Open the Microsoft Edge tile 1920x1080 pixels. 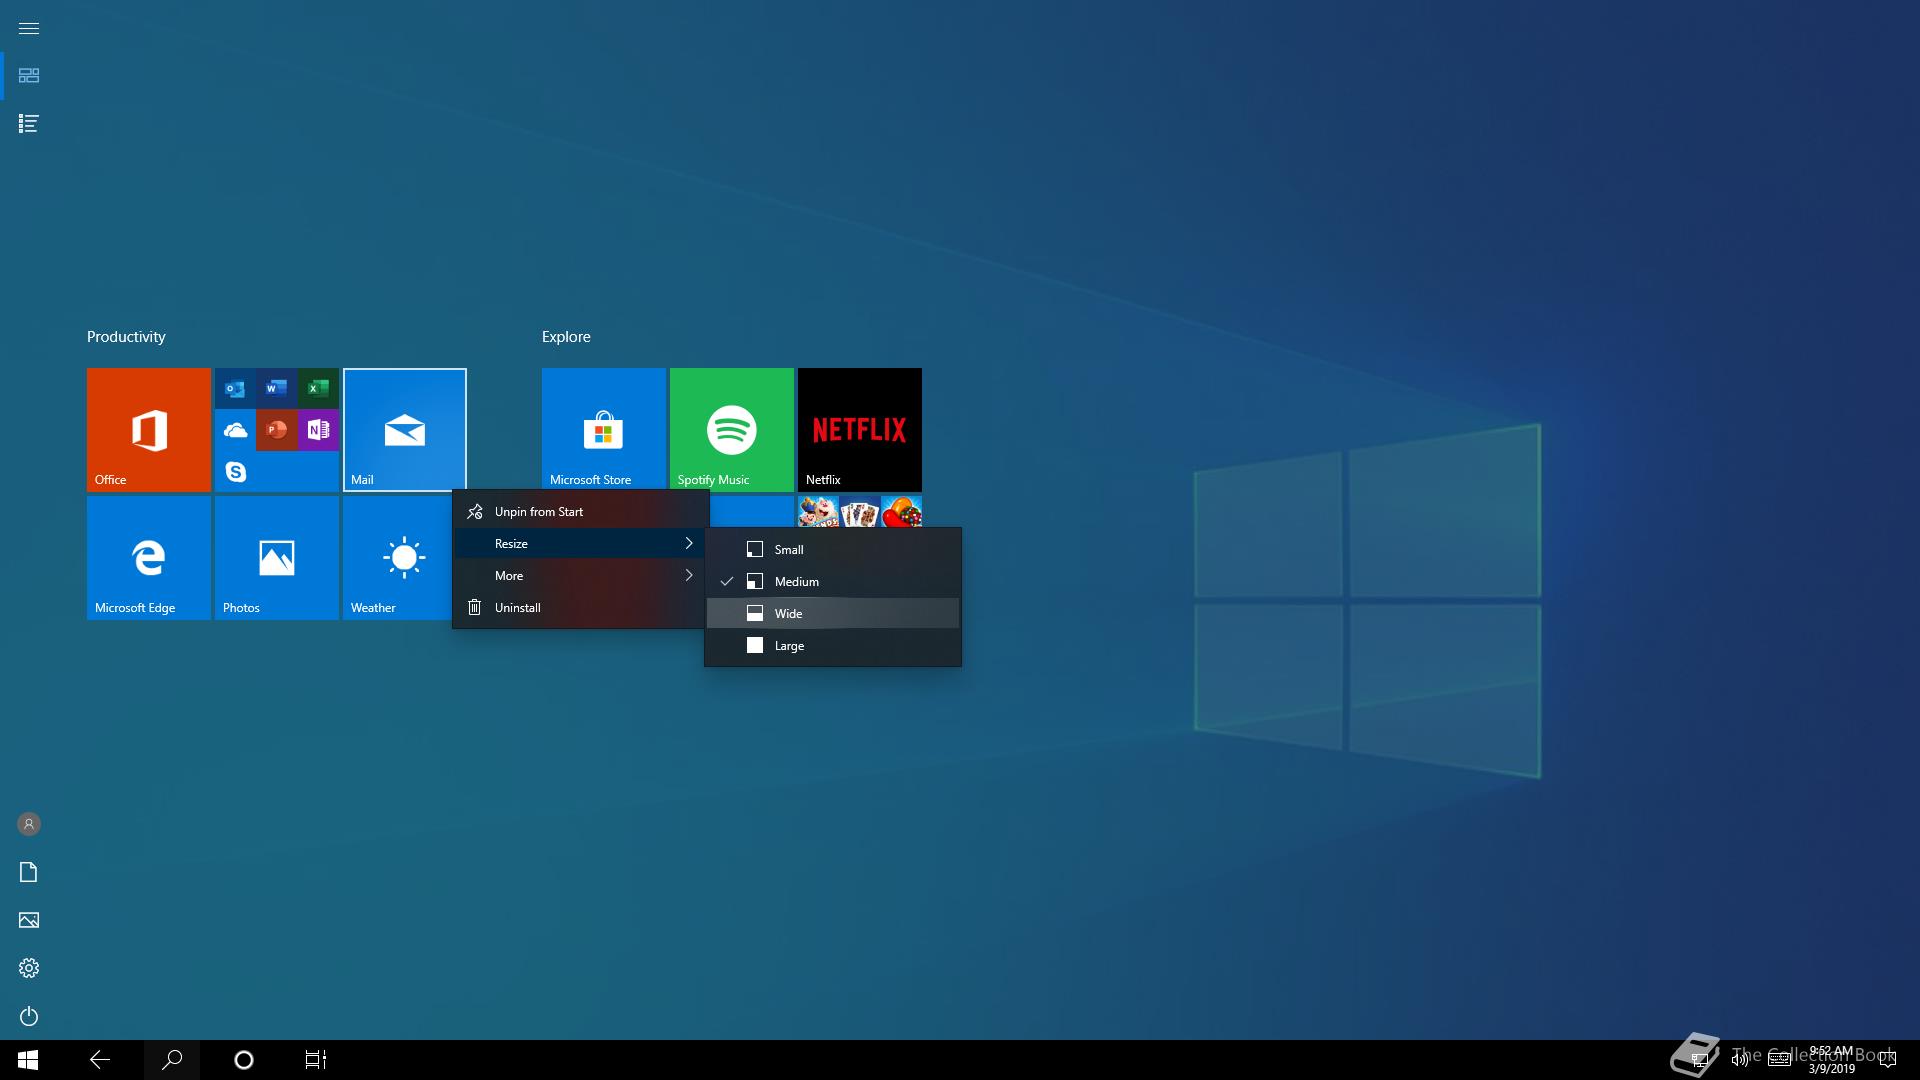[x=149, y=558]
